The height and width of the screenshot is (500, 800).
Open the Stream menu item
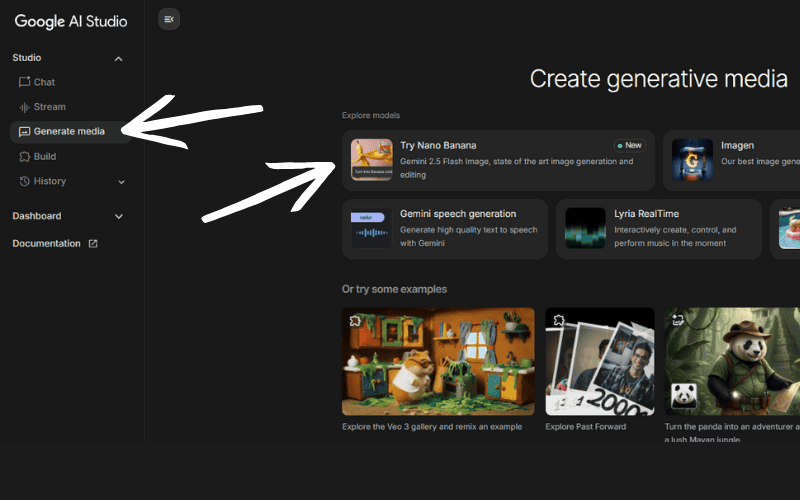click(49, 107)
